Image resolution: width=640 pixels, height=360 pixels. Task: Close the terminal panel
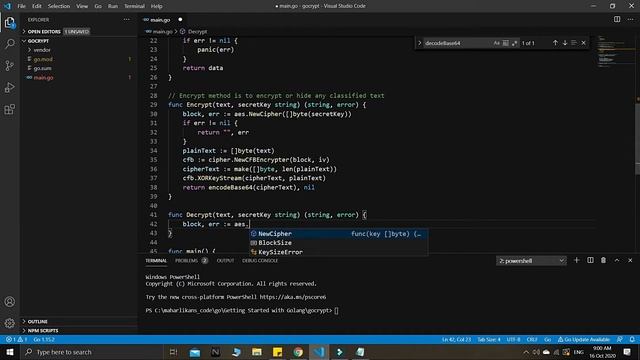pyautogui.click(x=630, y=260)
